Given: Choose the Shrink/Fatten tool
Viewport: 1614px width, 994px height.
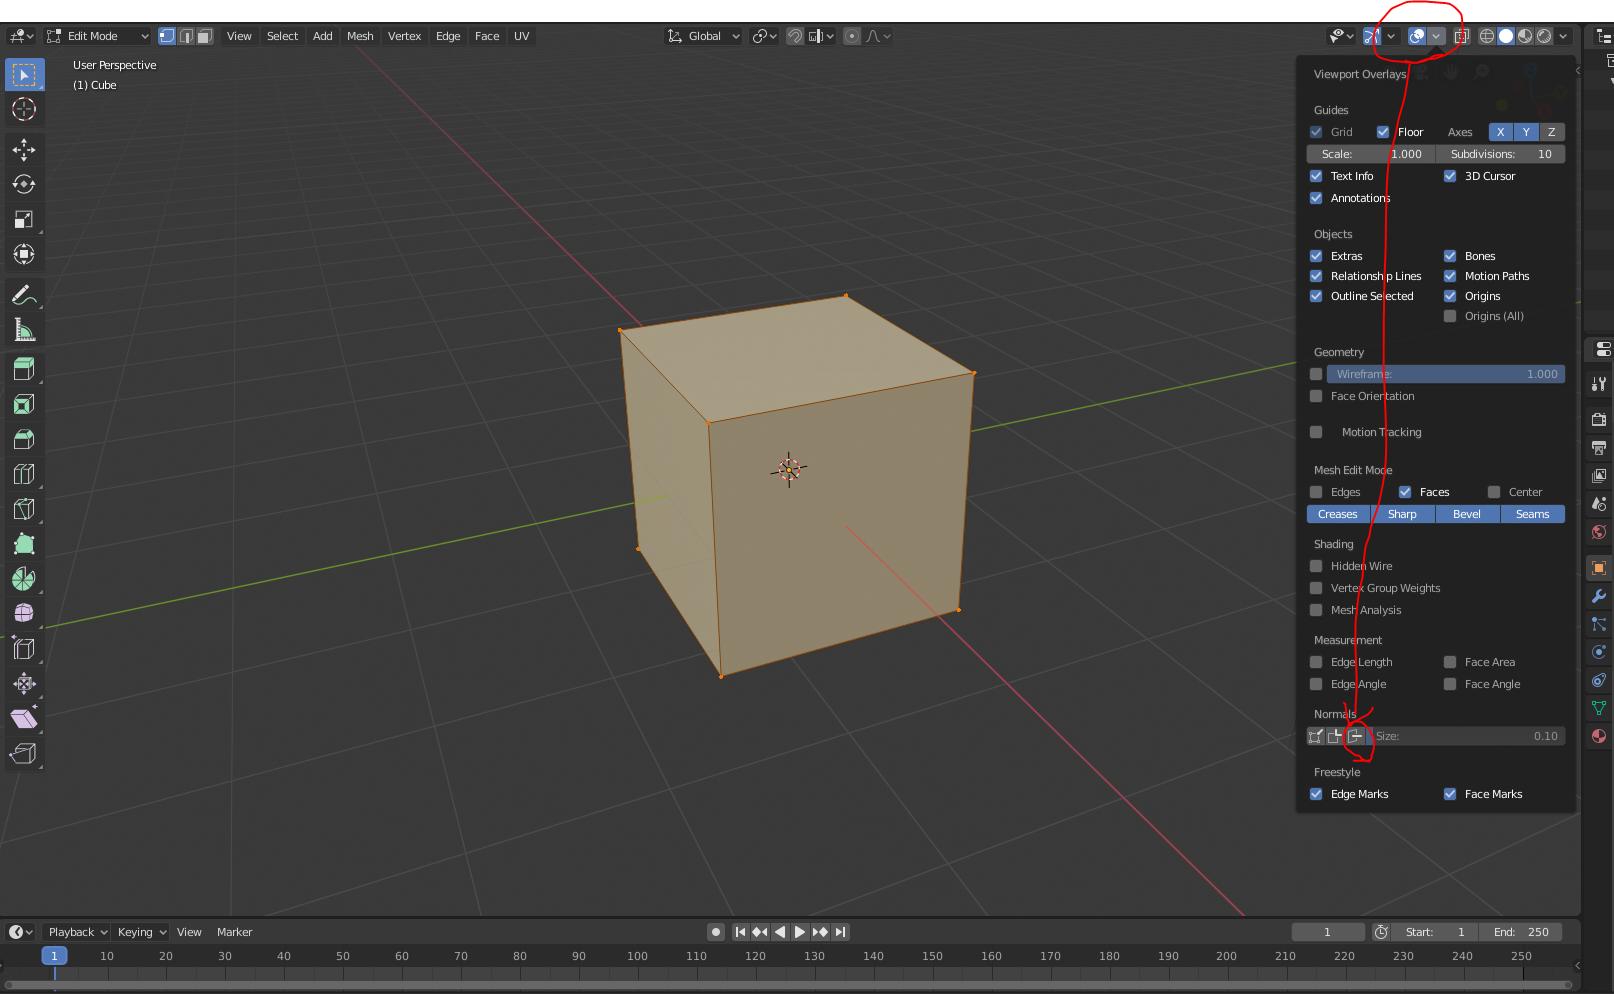Looking at the screenshot, I should pos(24,684).
